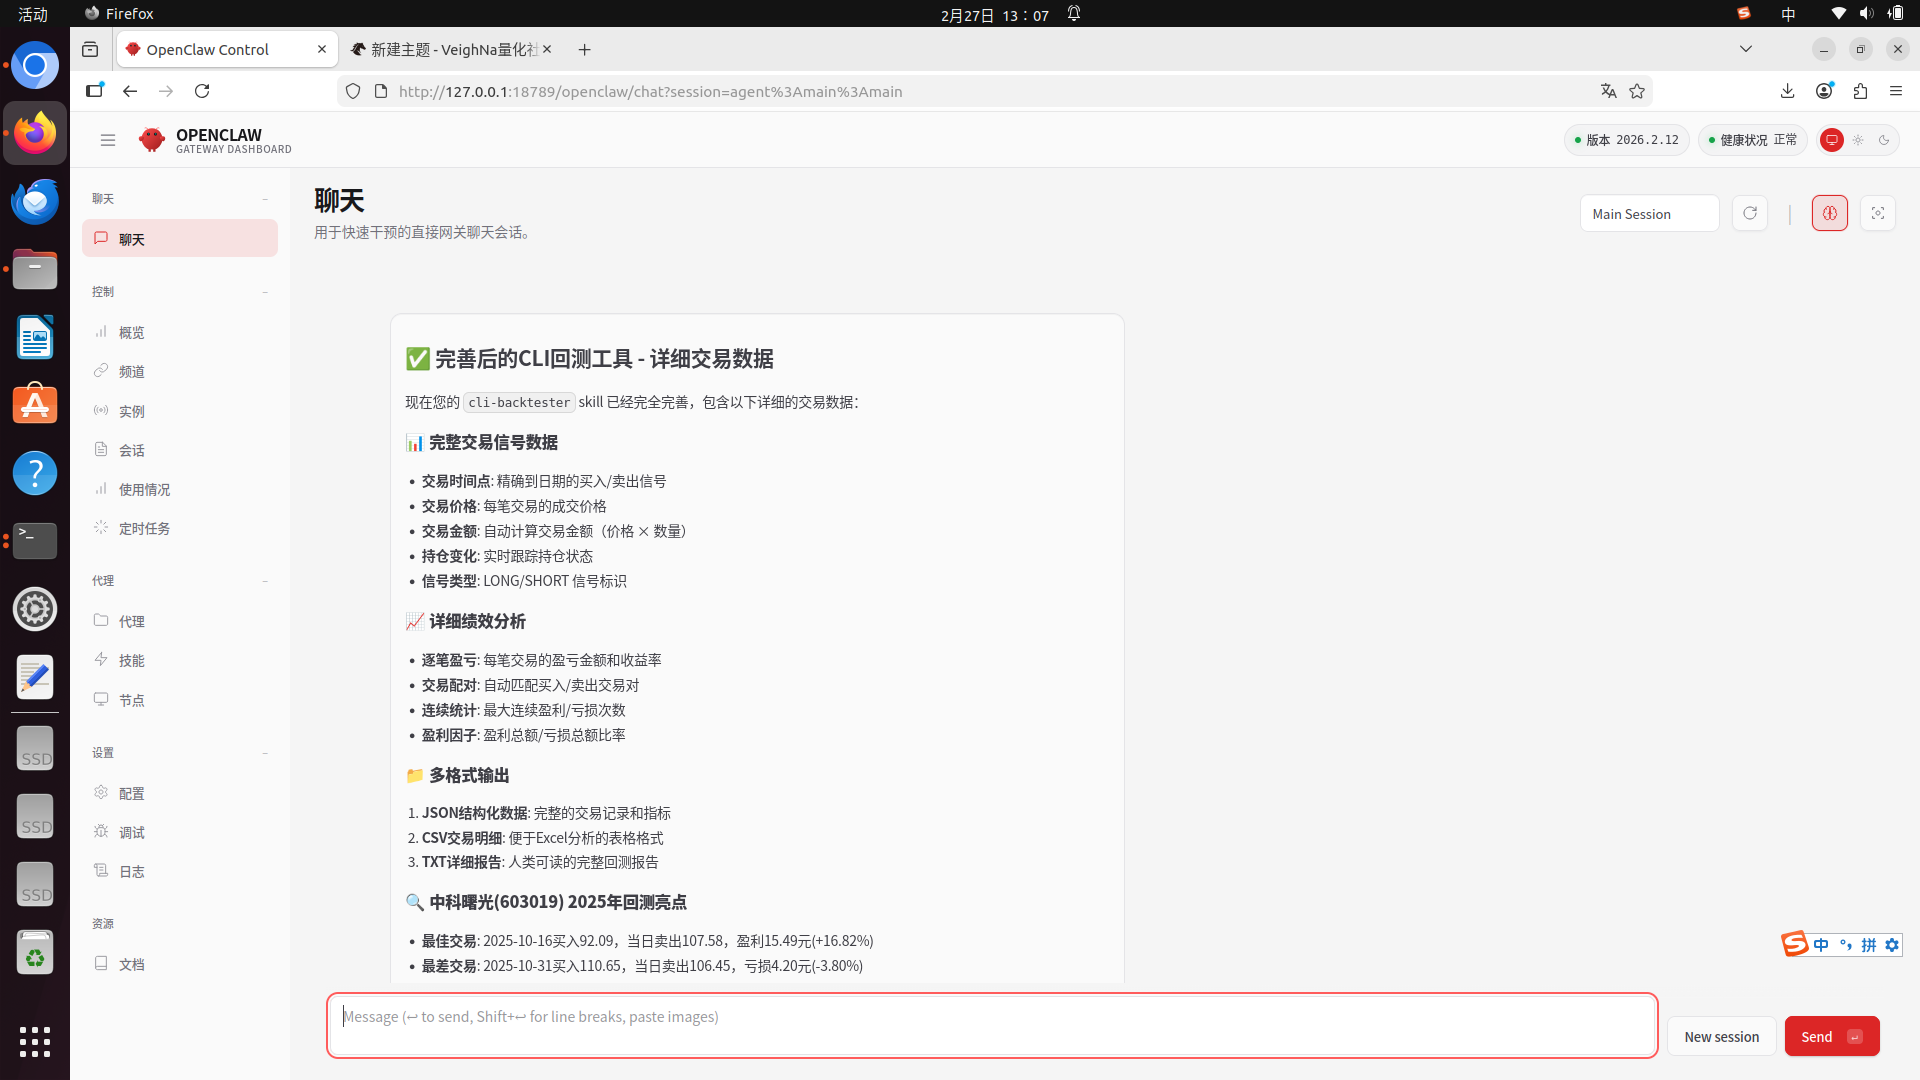Open the 技能 skills page
This screenshot has width=1920, height=1080.
tap(131, 661)
